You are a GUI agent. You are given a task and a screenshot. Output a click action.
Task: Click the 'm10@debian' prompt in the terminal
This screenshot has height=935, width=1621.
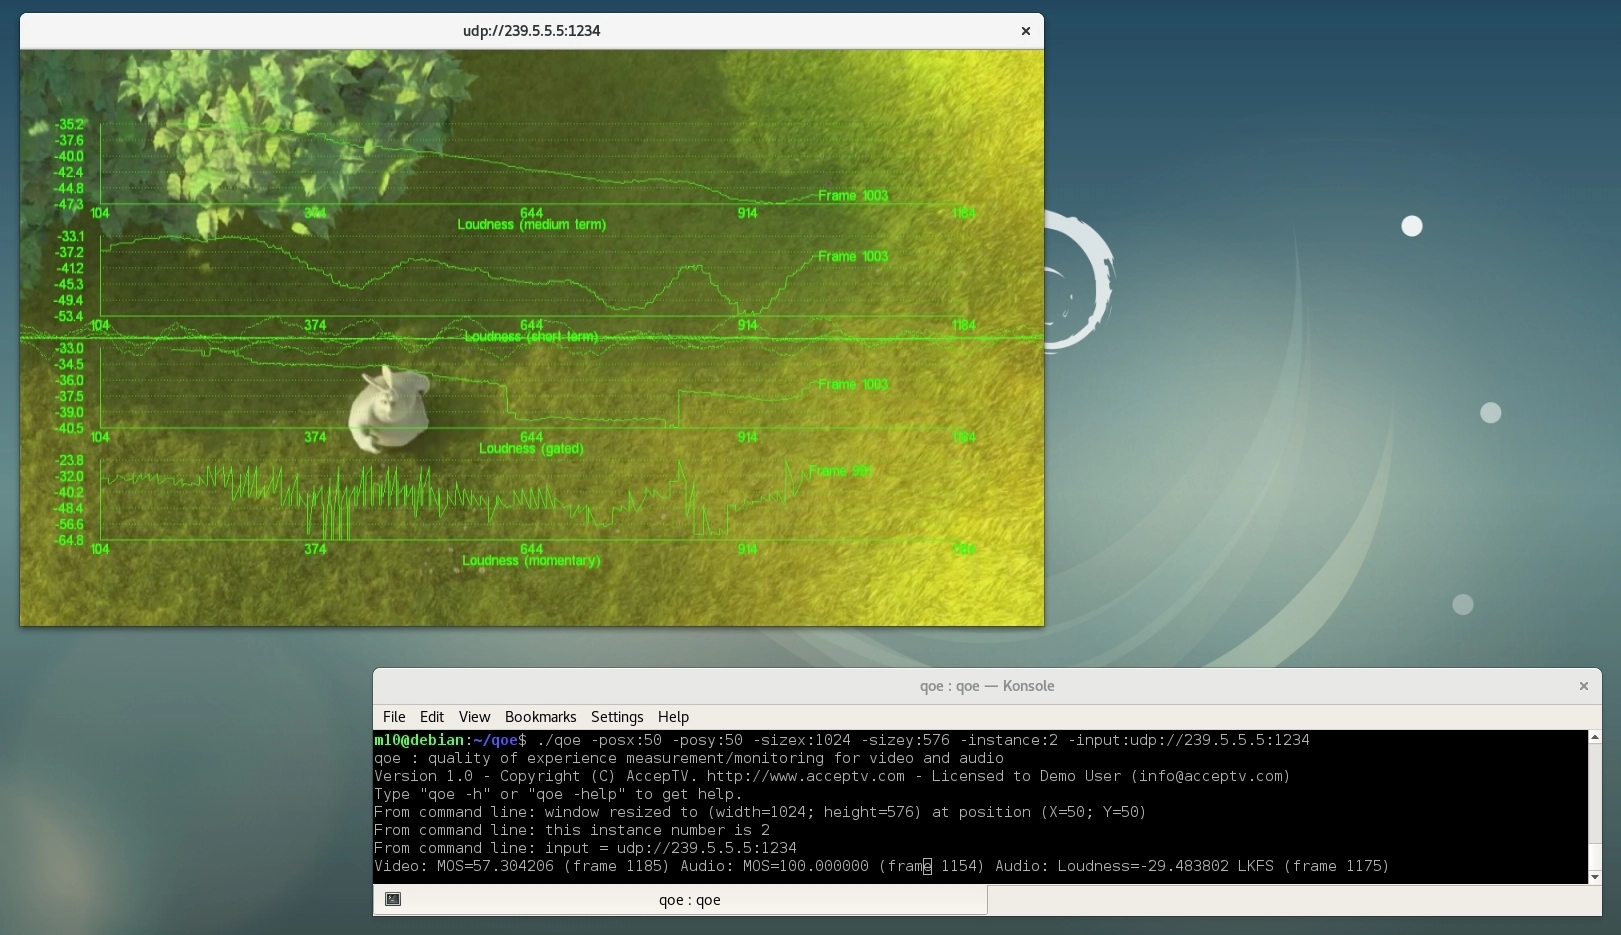tap(419, 741)
